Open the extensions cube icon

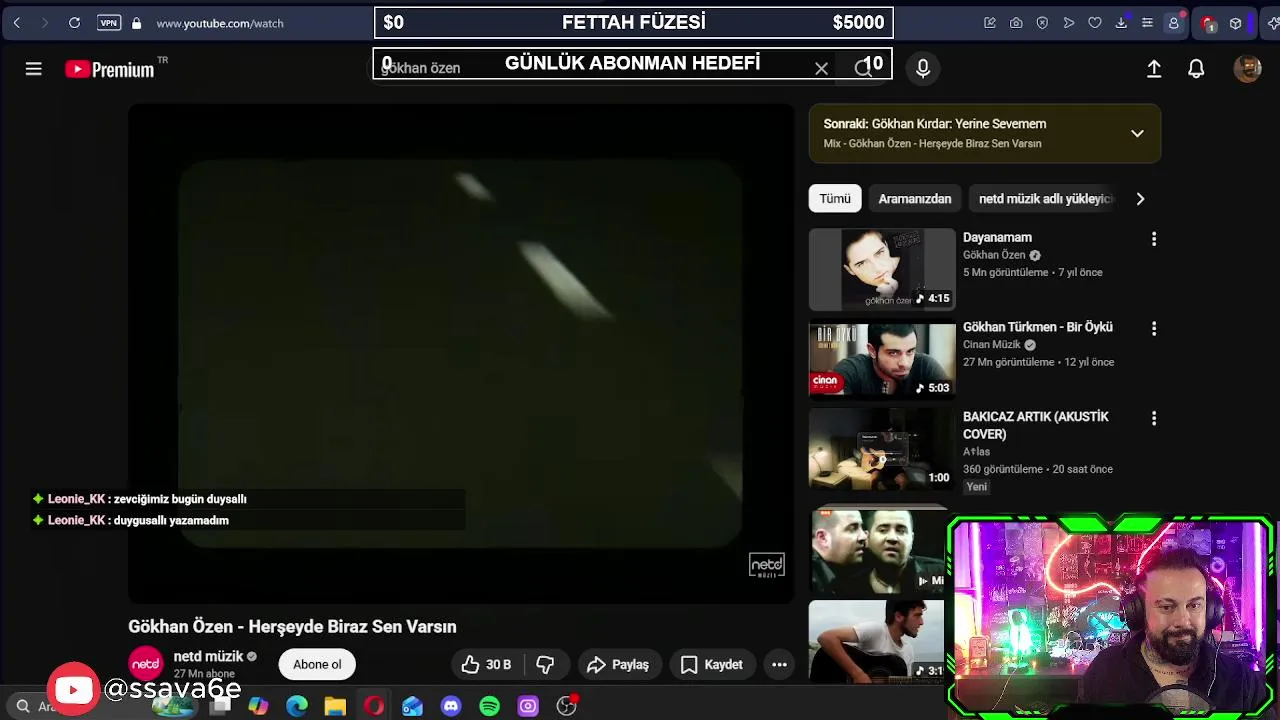(x=1236, y=23)
